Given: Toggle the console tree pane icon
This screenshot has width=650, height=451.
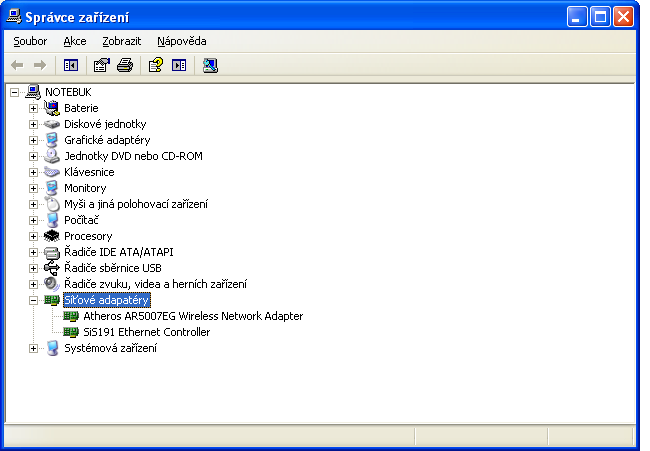Looking at the screenshot, I should [x=71, y=65].
